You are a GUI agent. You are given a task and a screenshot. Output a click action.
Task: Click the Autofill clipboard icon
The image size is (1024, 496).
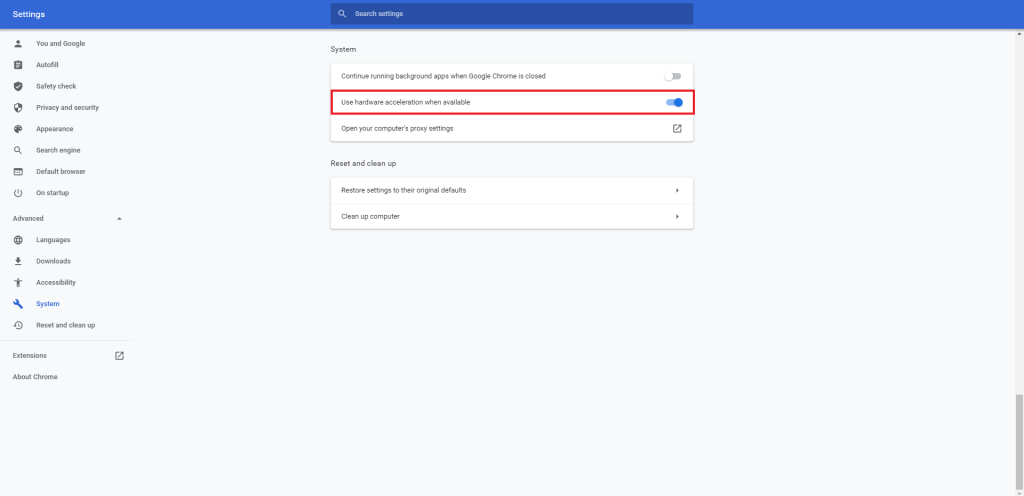pos(18,65)
